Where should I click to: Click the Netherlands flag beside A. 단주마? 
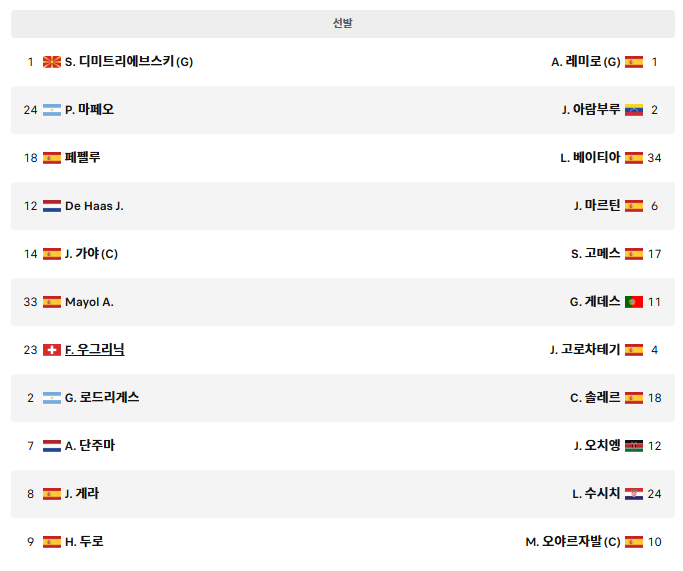coord(52,446)
